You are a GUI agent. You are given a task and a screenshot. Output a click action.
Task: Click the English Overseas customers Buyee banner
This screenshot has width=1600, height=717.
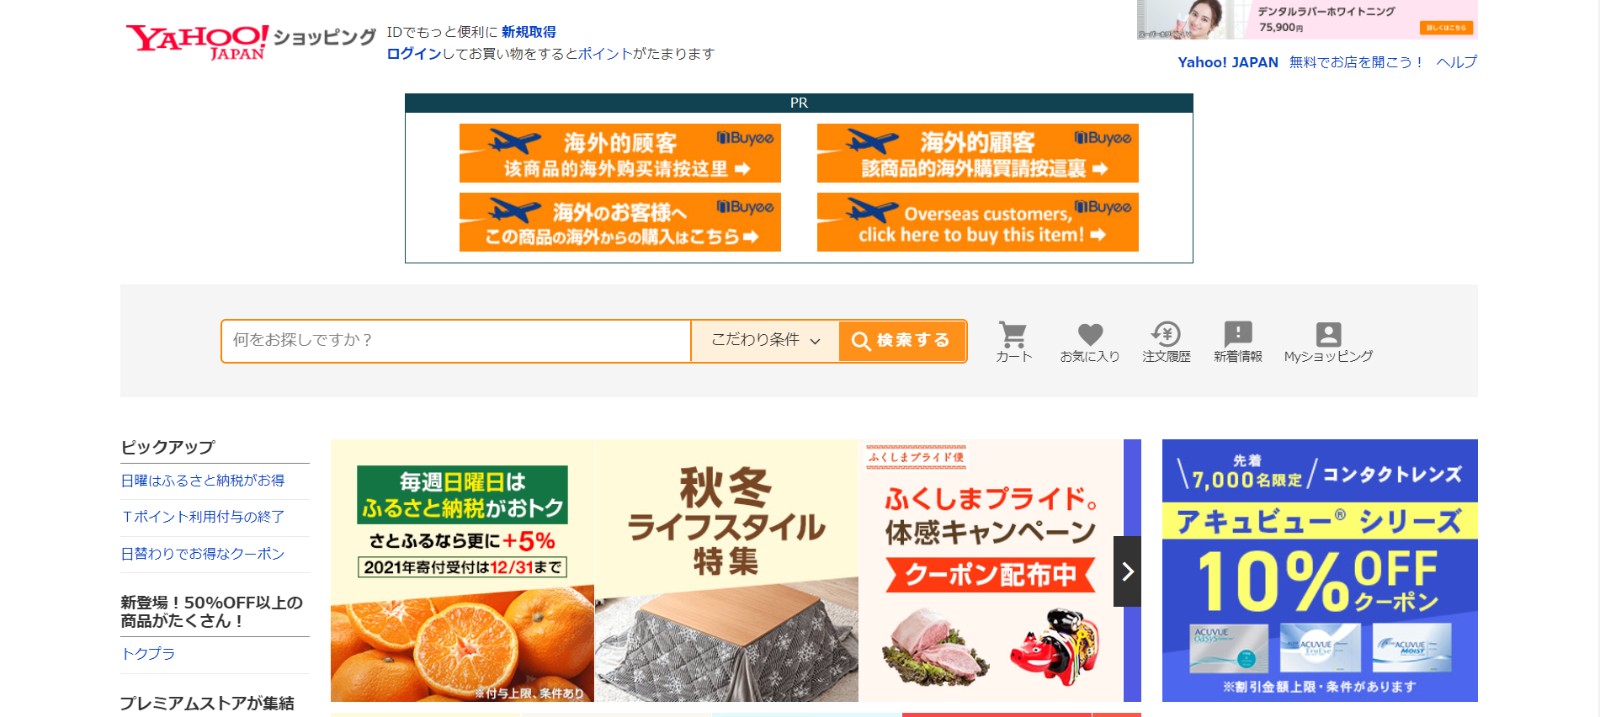point(977,222)
